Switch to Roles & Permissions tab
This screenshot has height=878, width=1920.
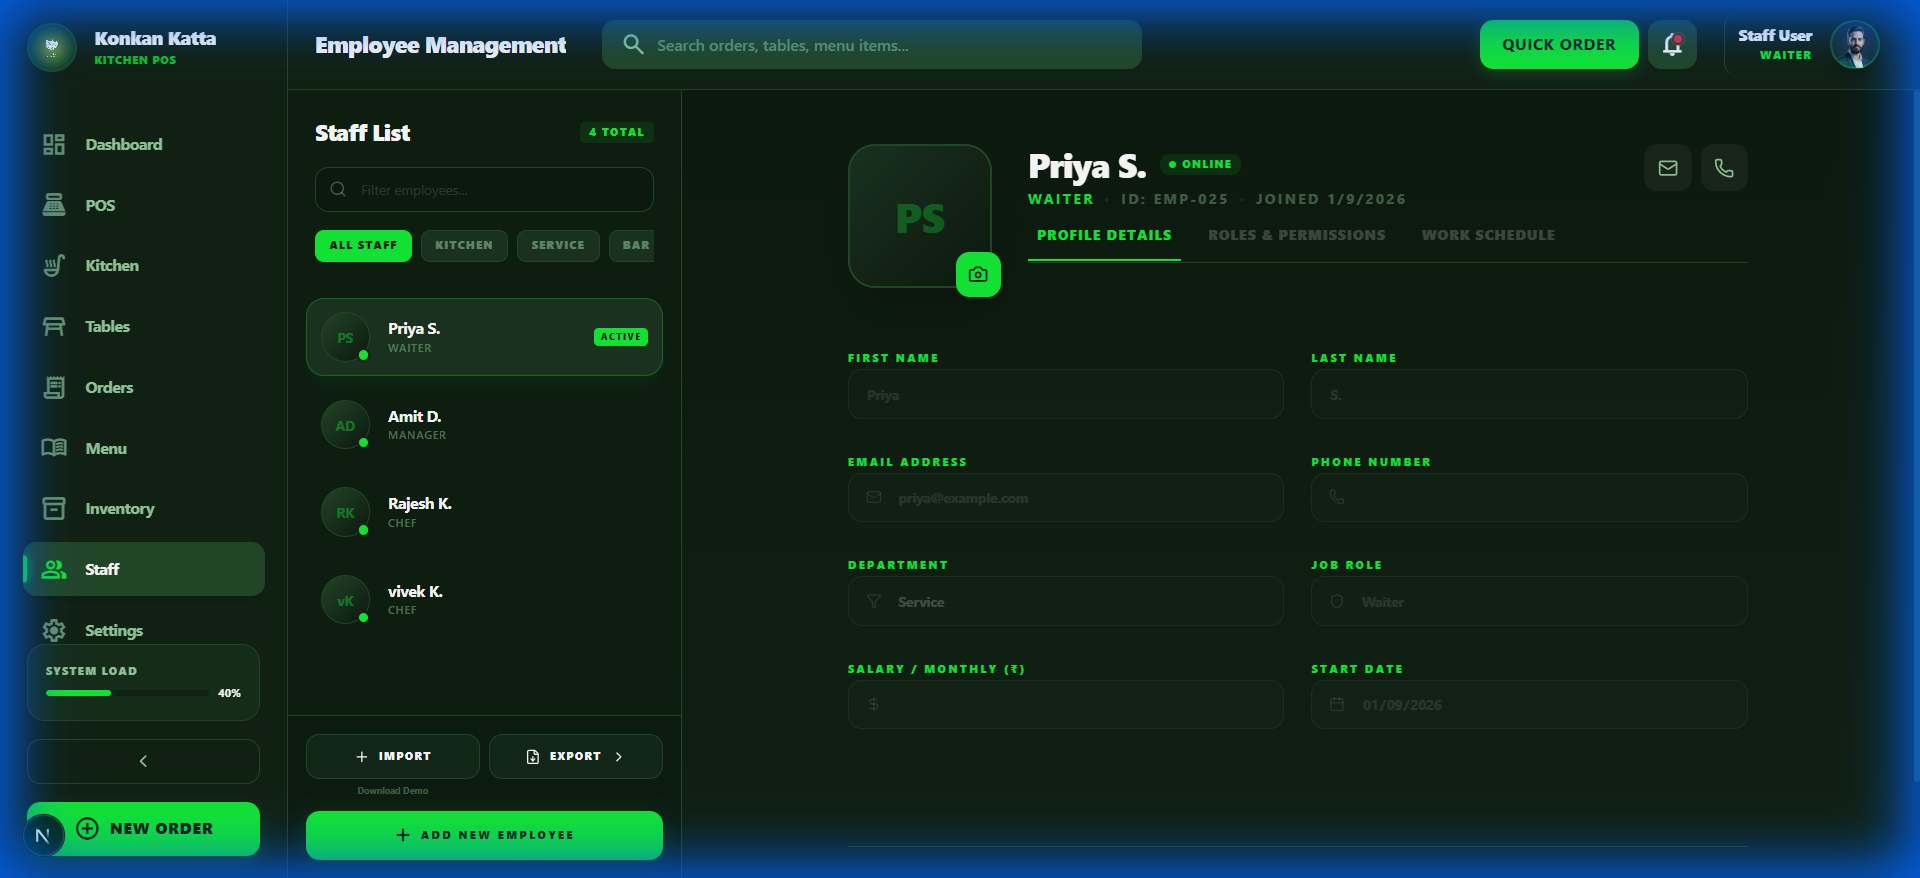(1297, 236)
